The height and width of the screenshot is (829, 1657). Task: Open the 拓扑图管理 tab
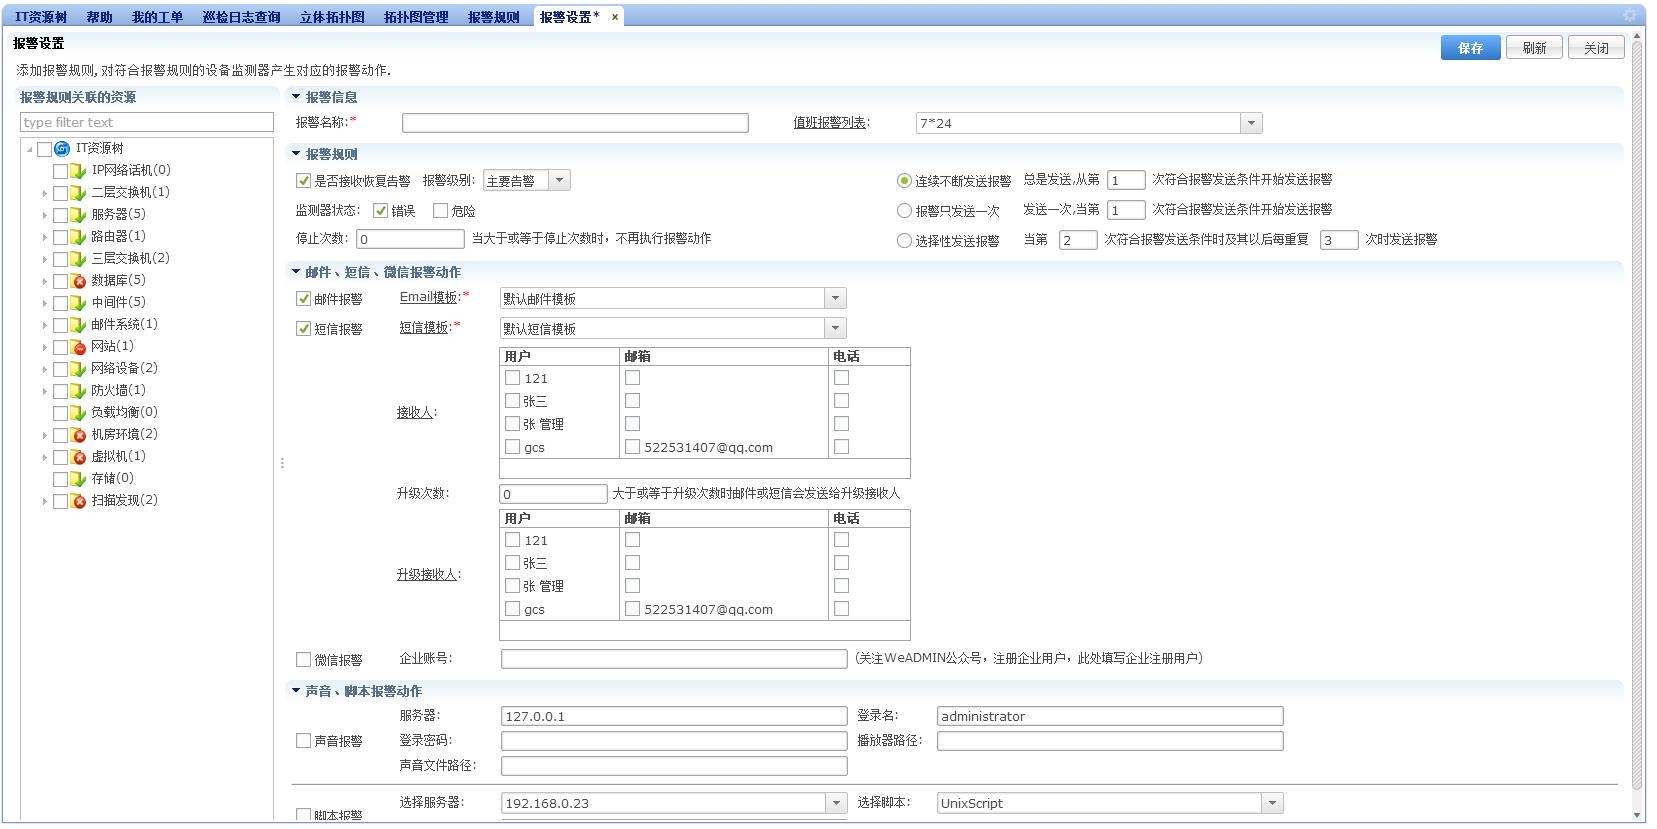point(416,17)
